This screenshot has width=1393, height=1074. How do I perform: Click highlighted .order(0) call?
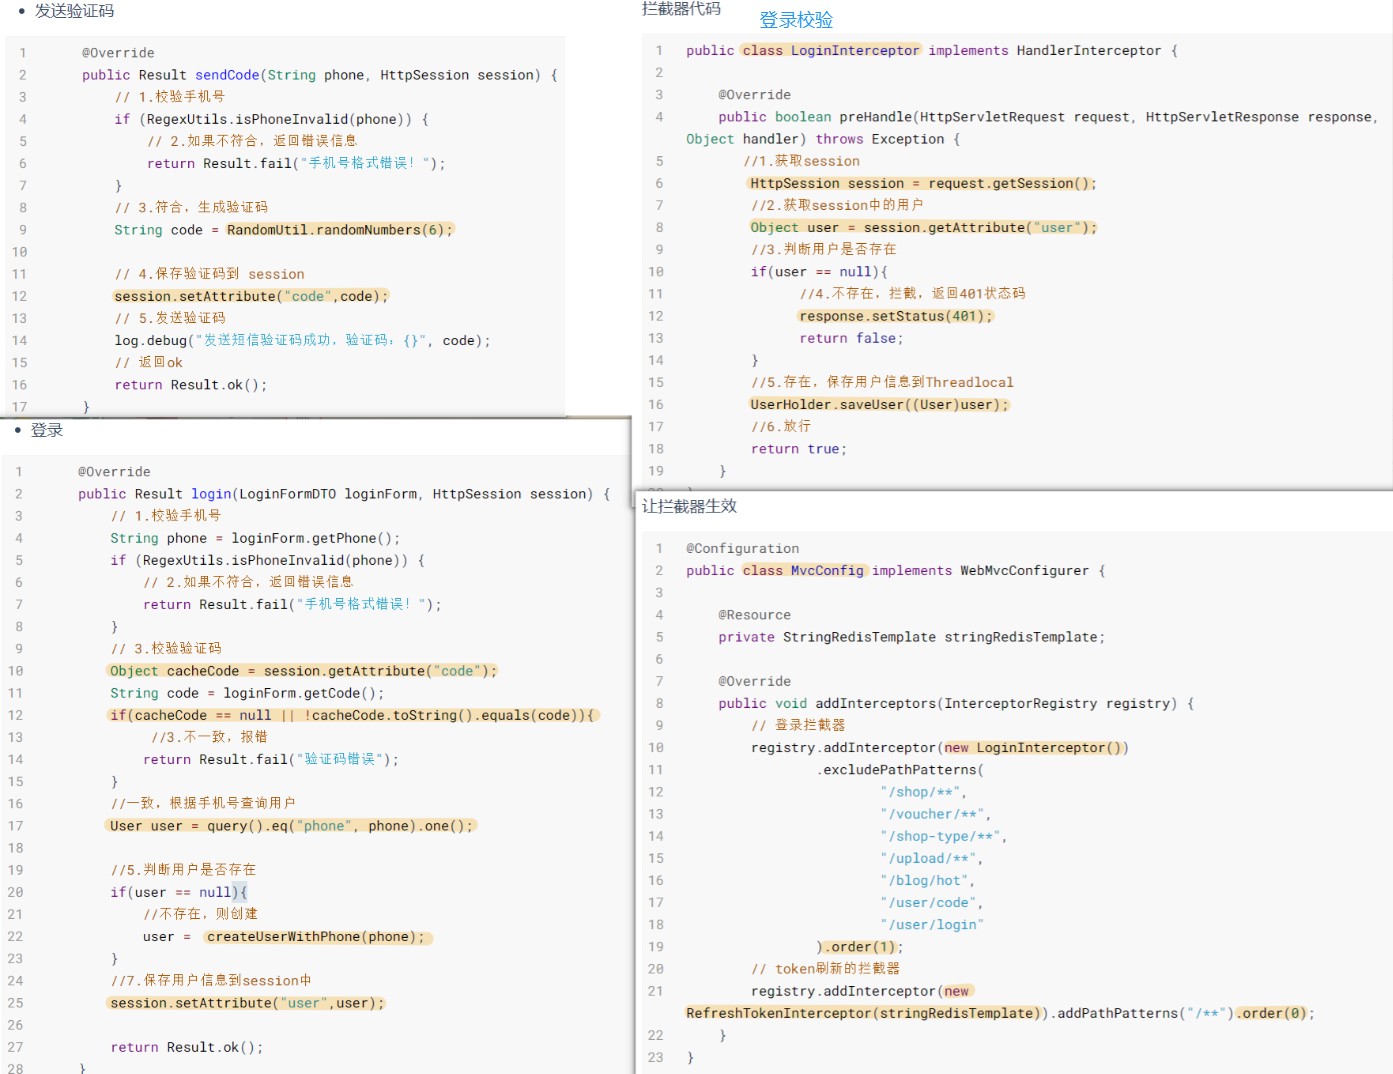coord(1273,1014)
